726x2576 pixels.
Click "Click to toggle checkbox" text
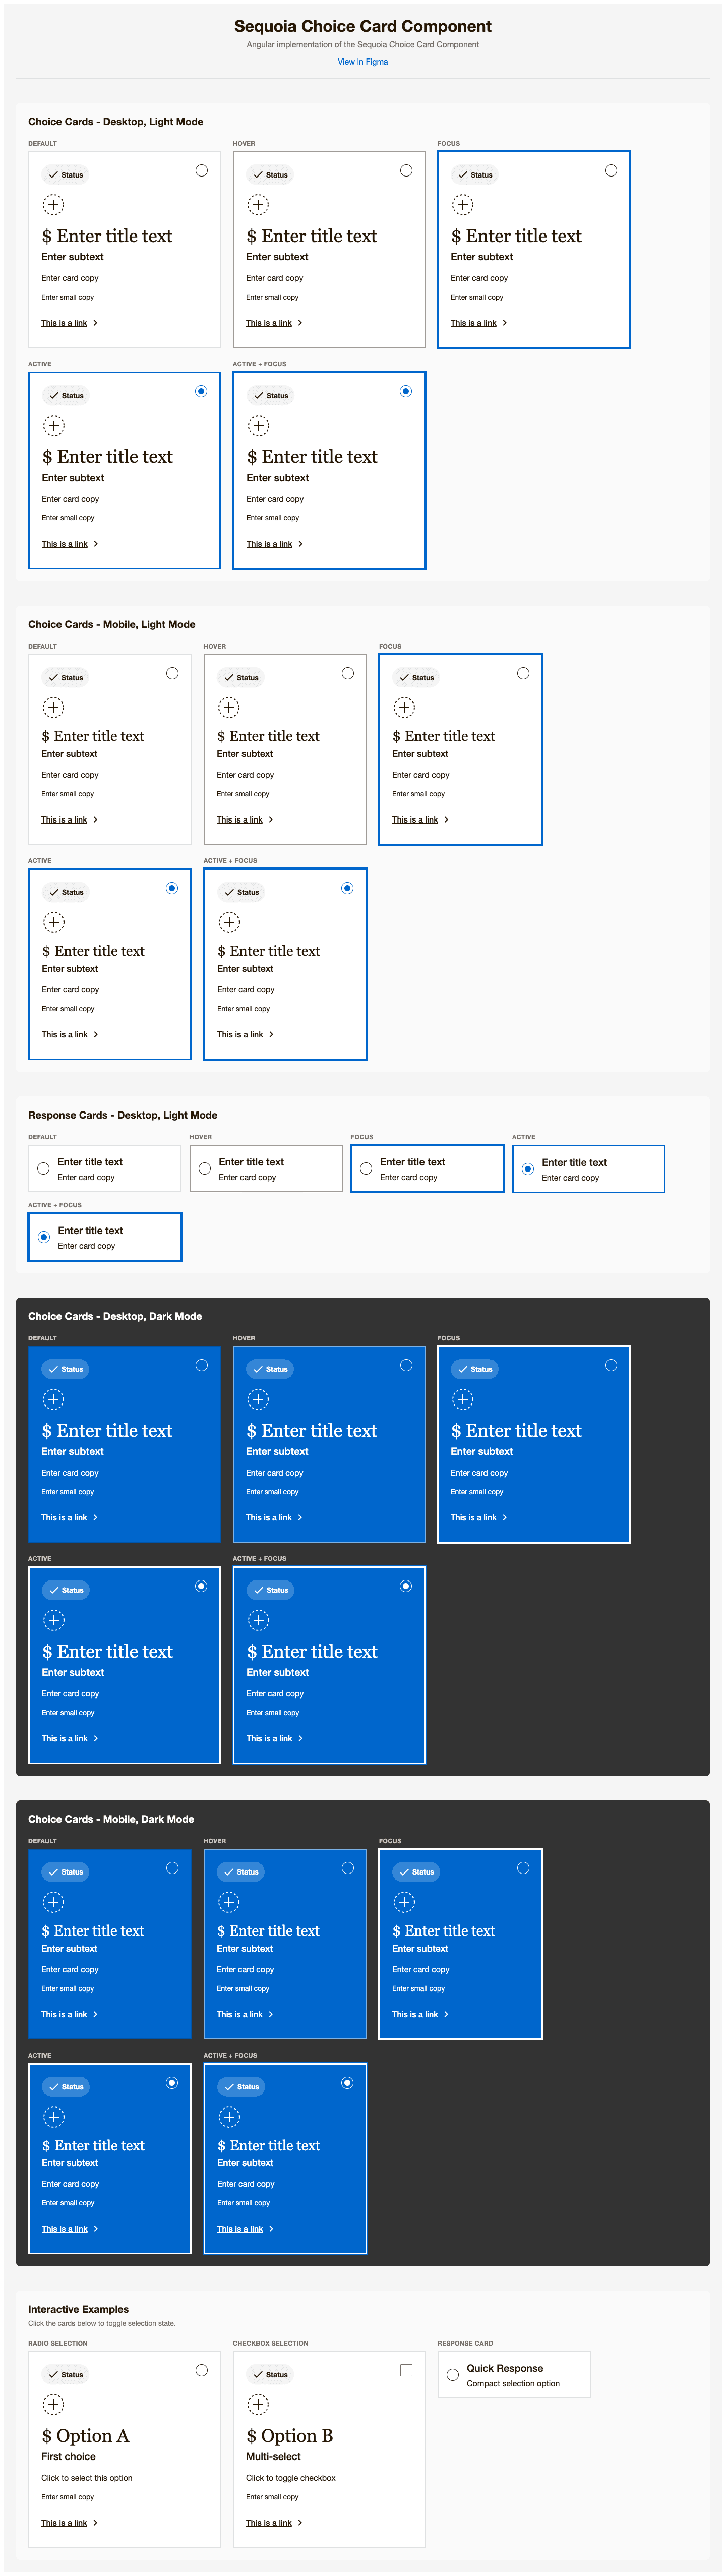(x=291, y=2478)
